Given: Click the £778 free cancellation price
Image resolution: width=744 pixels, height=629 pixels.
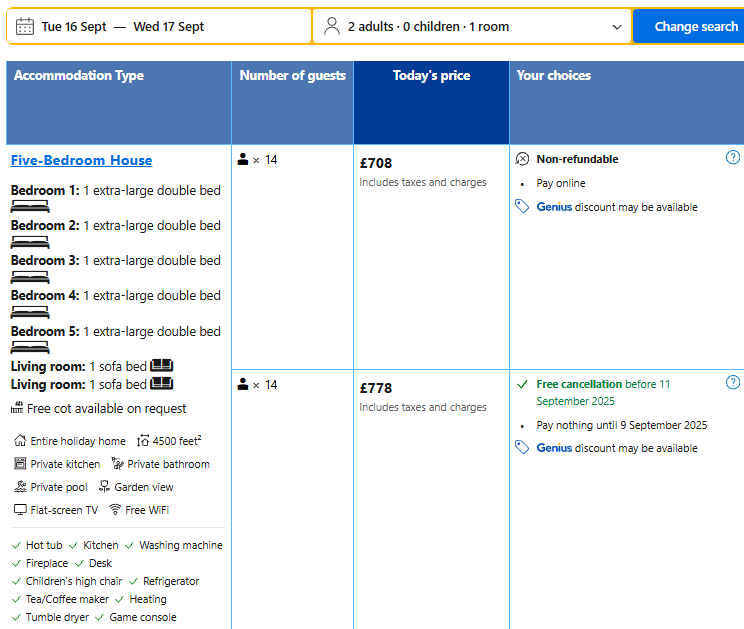Looking at the screenshot, I should [376, 388].
